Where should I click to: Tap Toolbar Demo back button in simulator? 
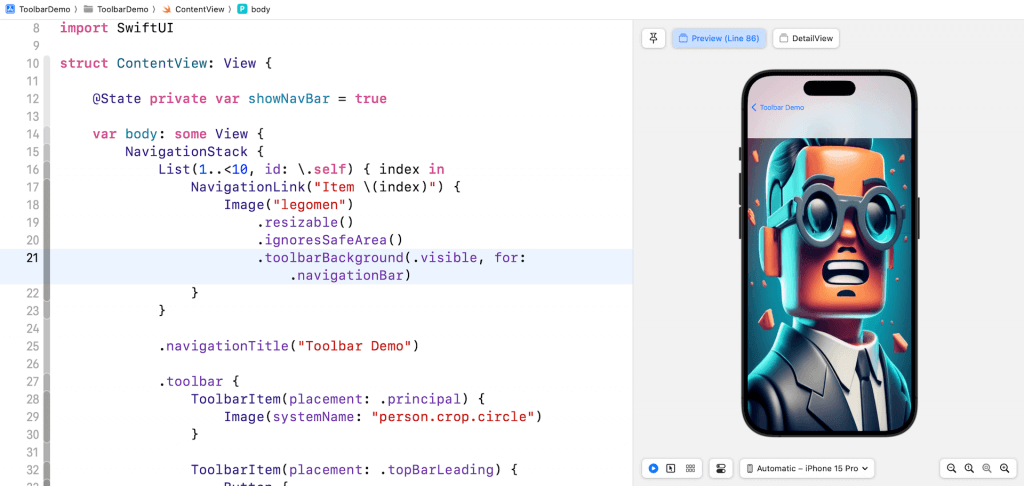778,107
